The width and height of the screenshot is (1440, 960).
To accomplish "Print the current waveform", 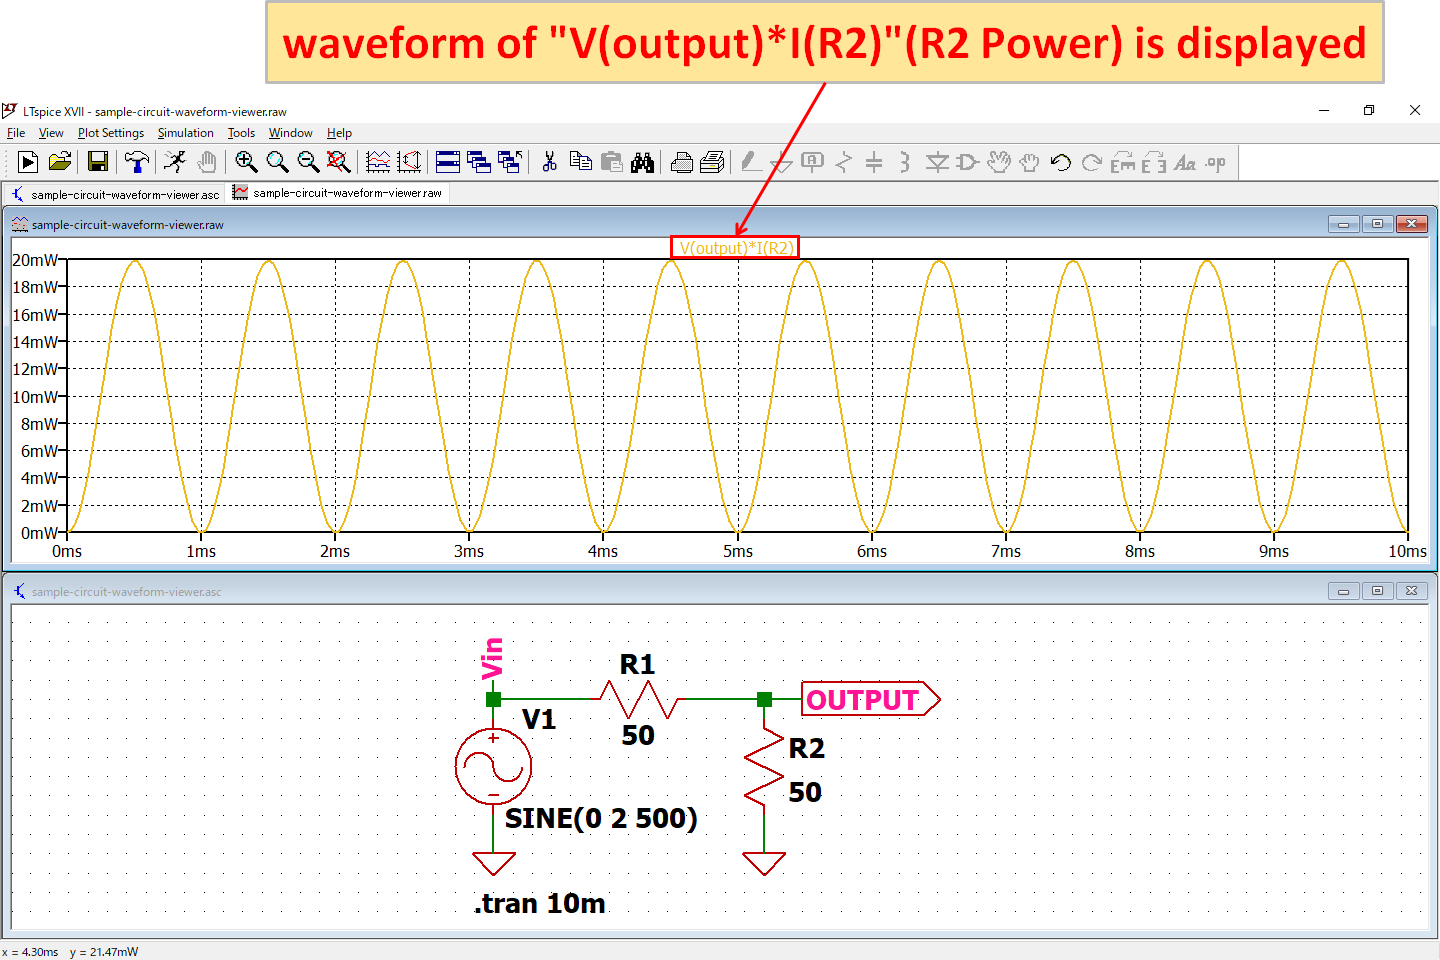I will pos(684,161).
